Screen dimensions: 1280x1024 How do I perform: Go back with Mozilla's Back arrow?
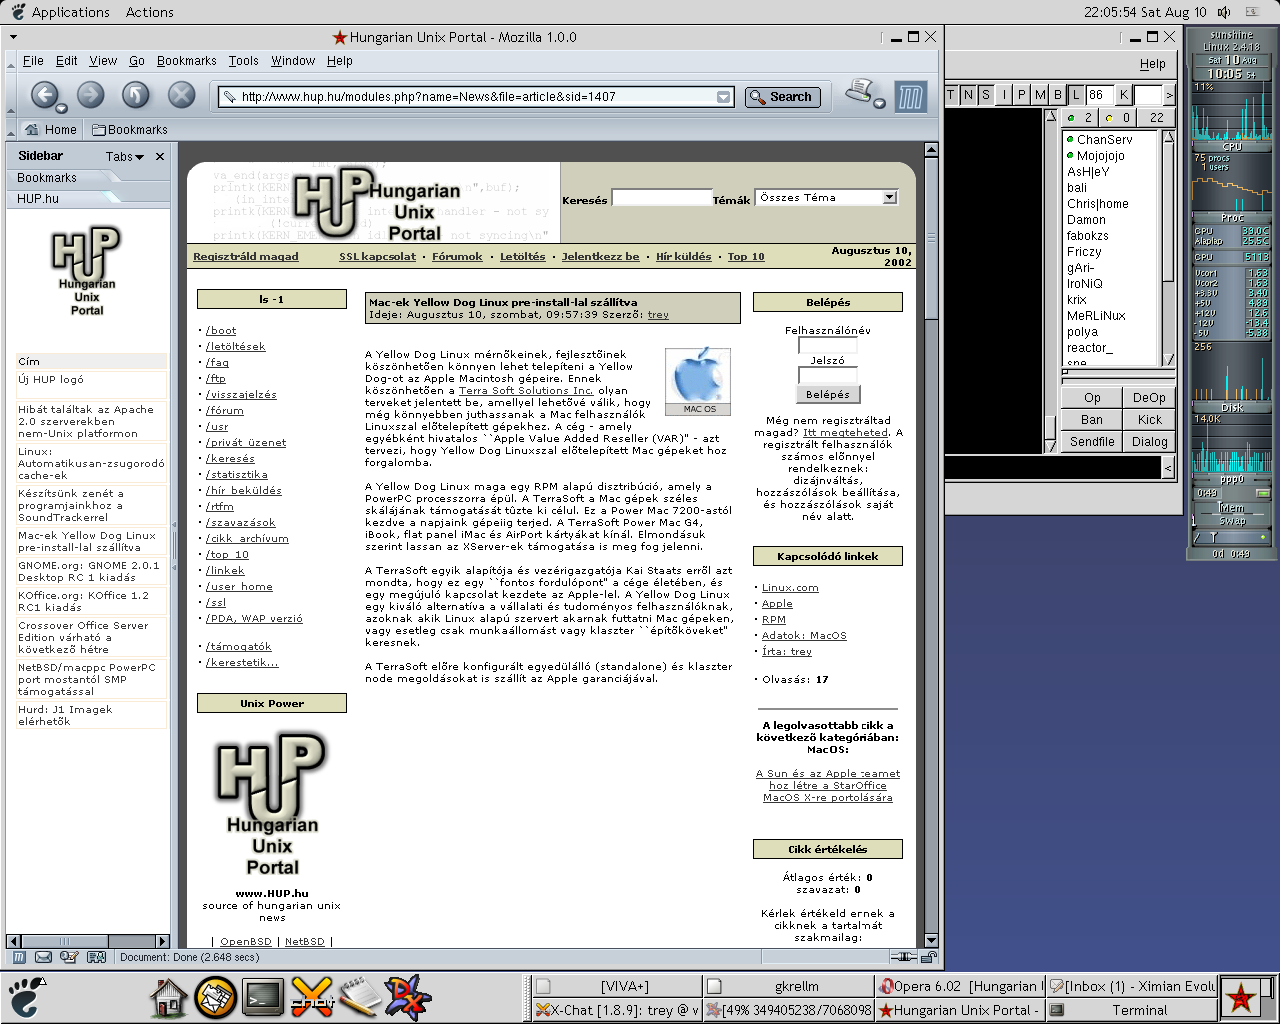coord(43,96)
